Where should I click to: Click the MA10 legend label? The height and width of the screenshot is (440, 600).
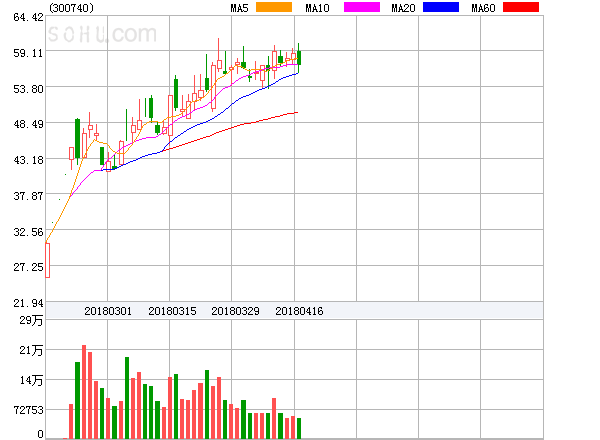coord(317,8)
